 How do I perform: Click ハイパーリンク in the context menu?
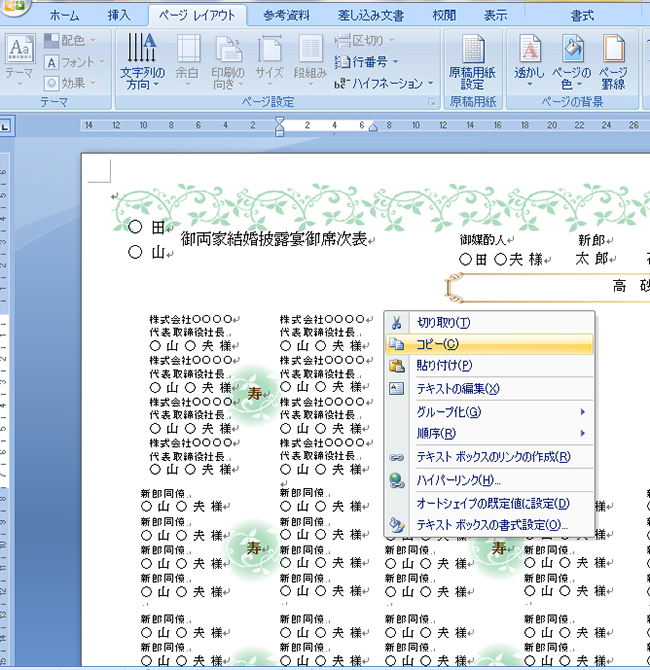click(x=458, y=480)
